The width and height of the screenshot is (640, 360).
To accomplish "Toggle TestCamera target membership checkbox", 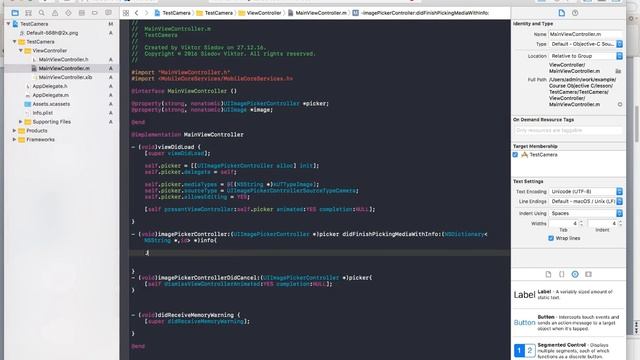I will pyautogui.click(x=515, y=155).
